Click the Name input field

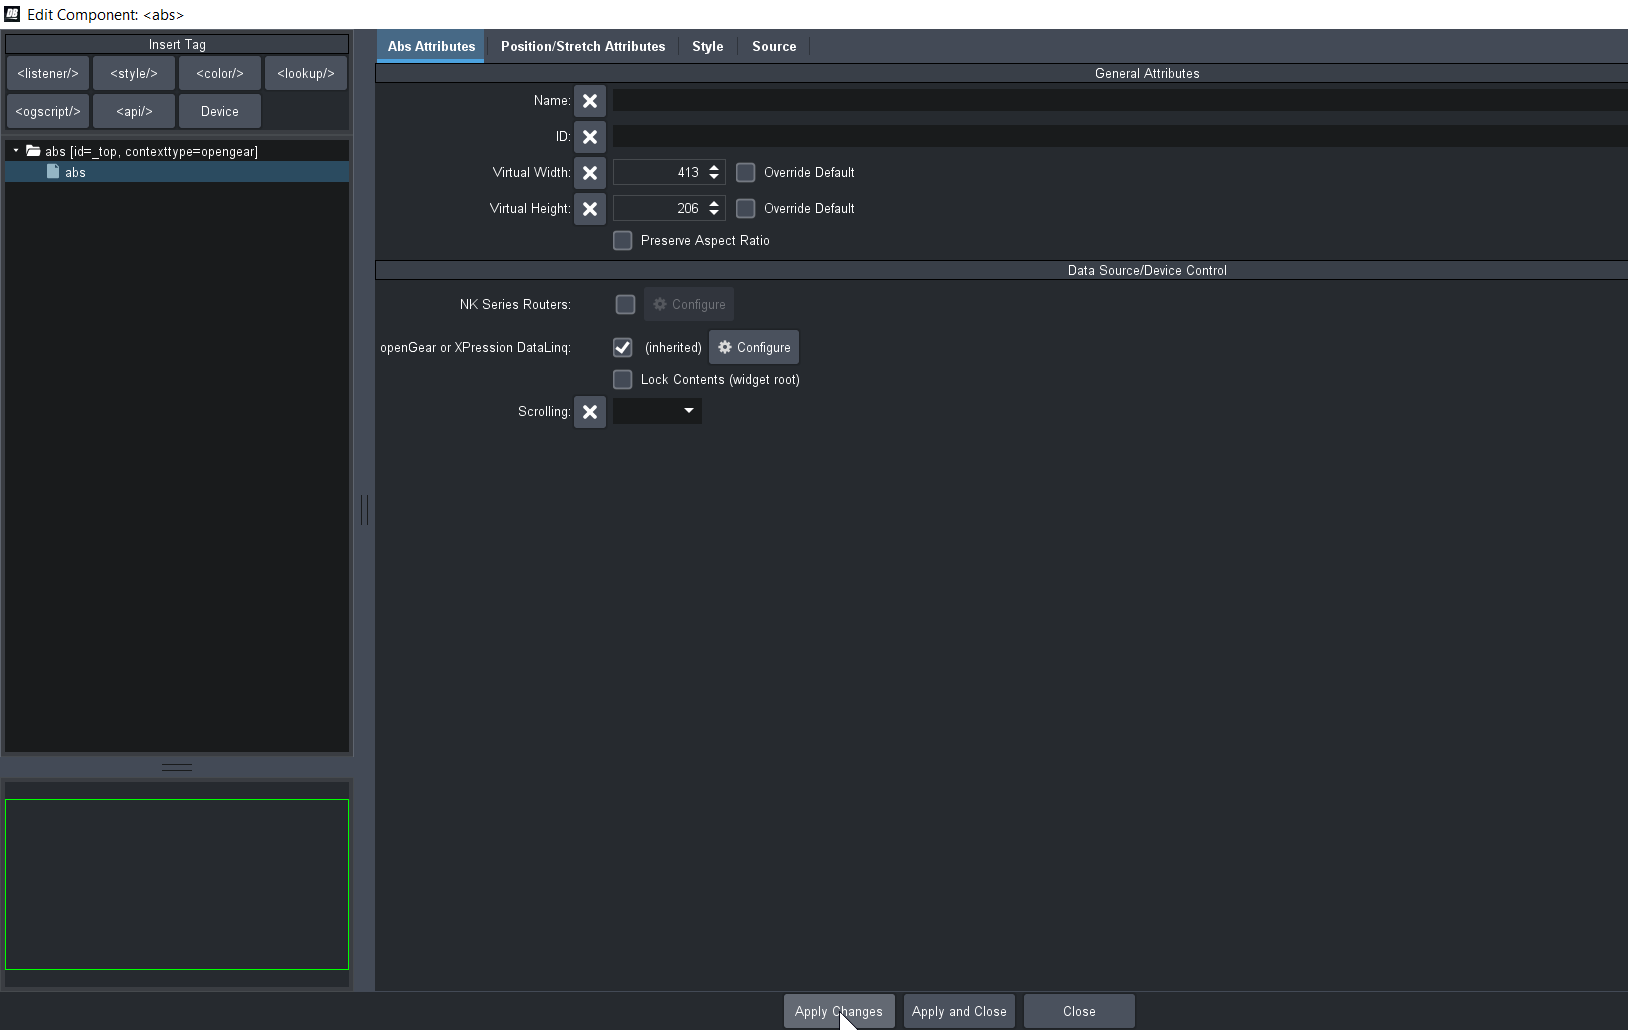coord(1120,101)
